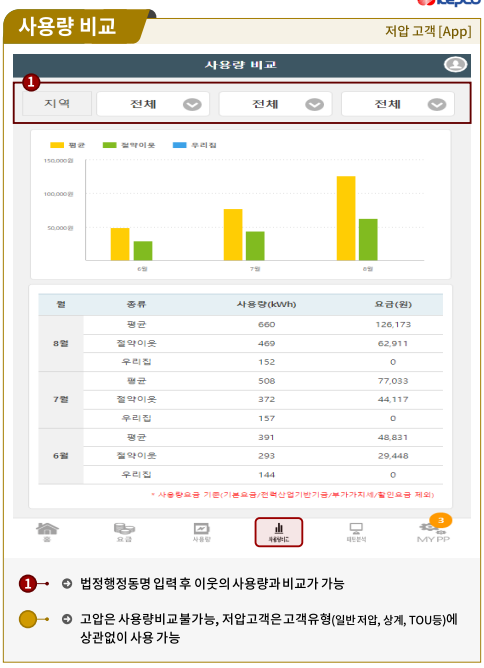The width and height of the screenshot is (484, 668).
Task: Click the green 절약이웃 bar for 6월
Action: (x=143, y=250)
